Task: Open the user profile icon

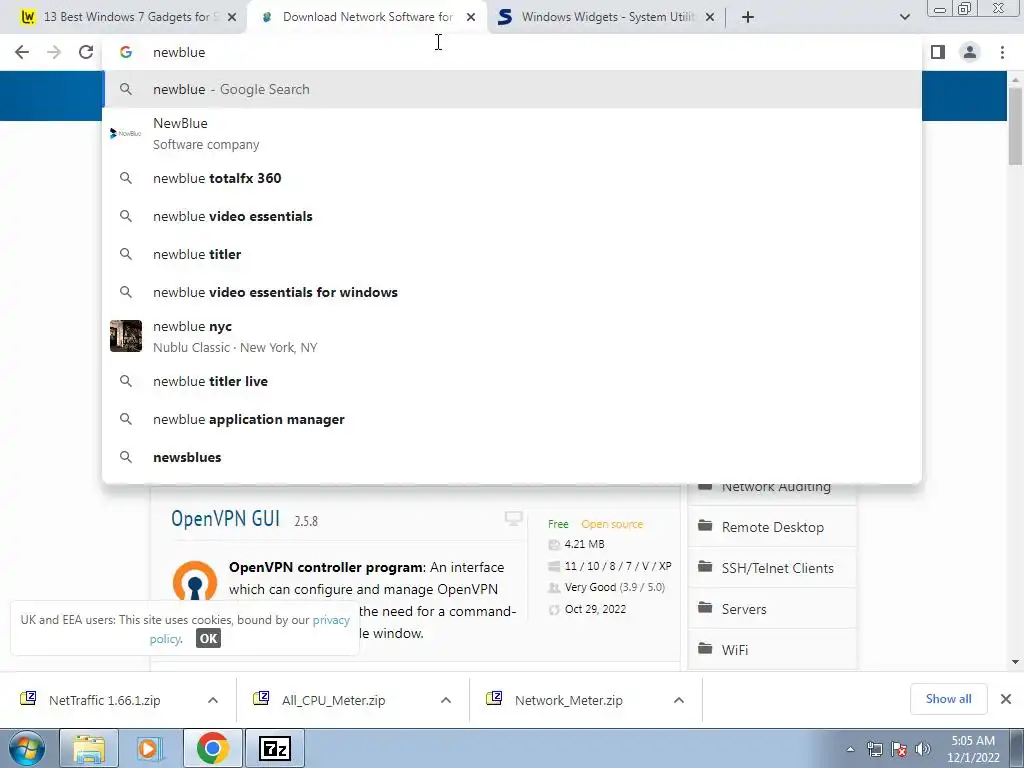Action: [970, 52]
